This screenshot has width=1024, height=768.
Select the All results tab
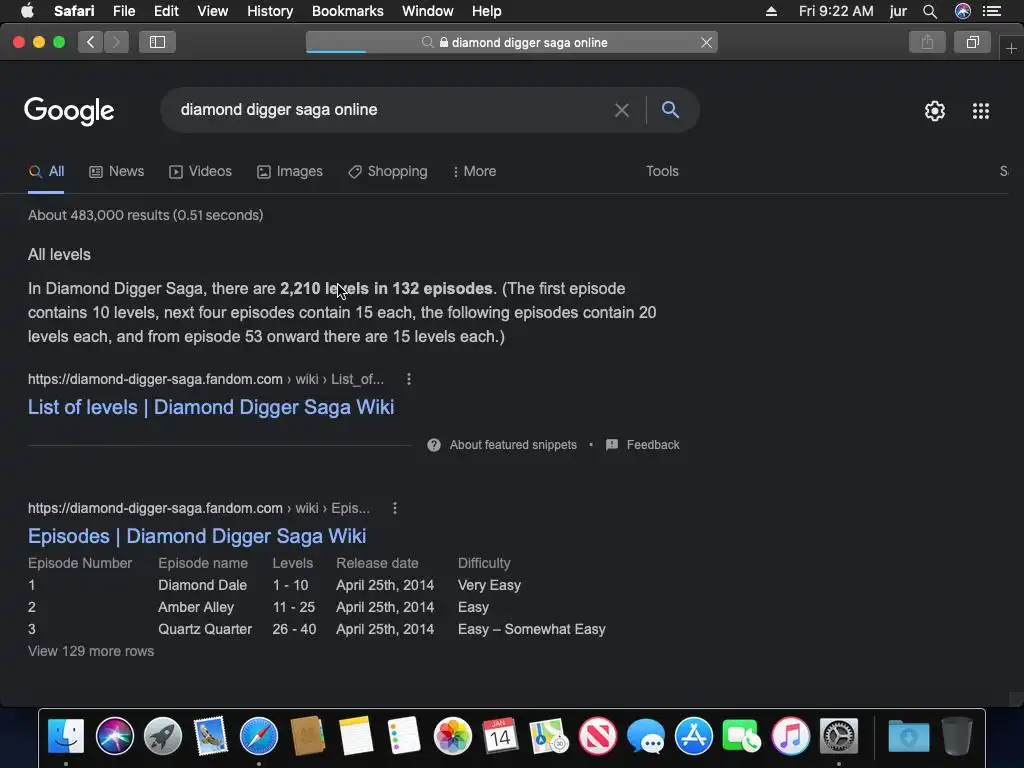pyautogui.click(x=46, y=171)
